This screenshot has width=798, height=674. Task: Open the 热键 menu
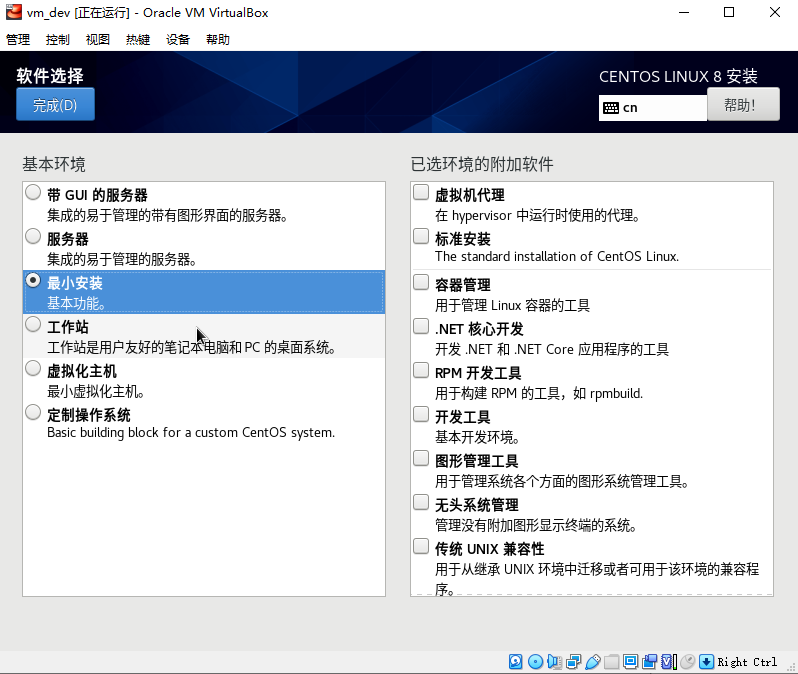pyautogui.click(x=138, y=40)
